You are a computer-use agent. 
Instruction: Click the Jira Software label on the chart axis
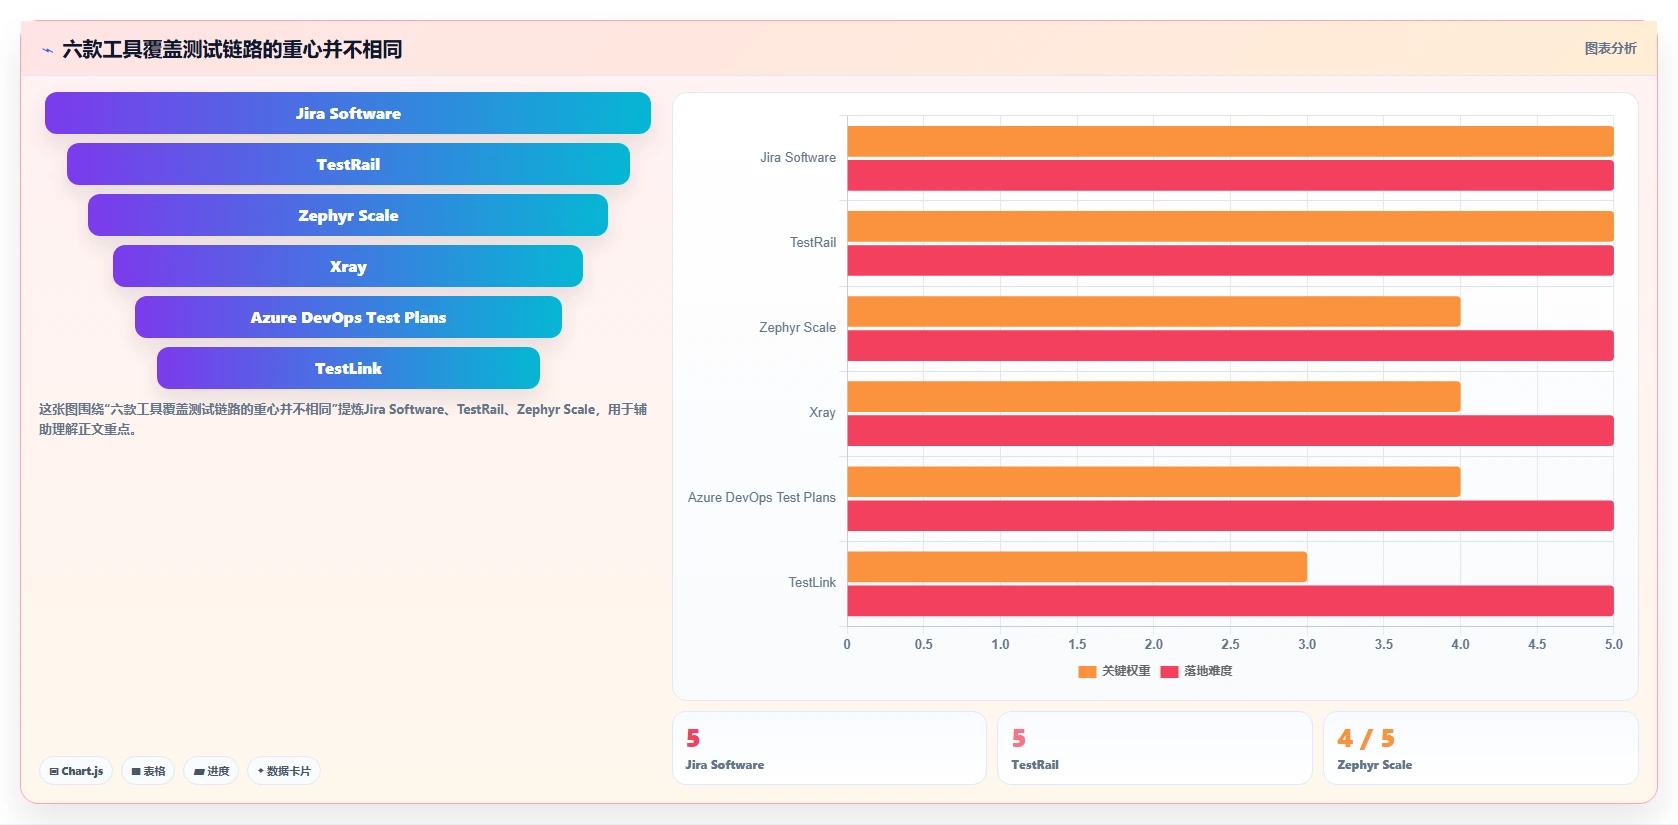pyautogui.click(x=798, y=157)
